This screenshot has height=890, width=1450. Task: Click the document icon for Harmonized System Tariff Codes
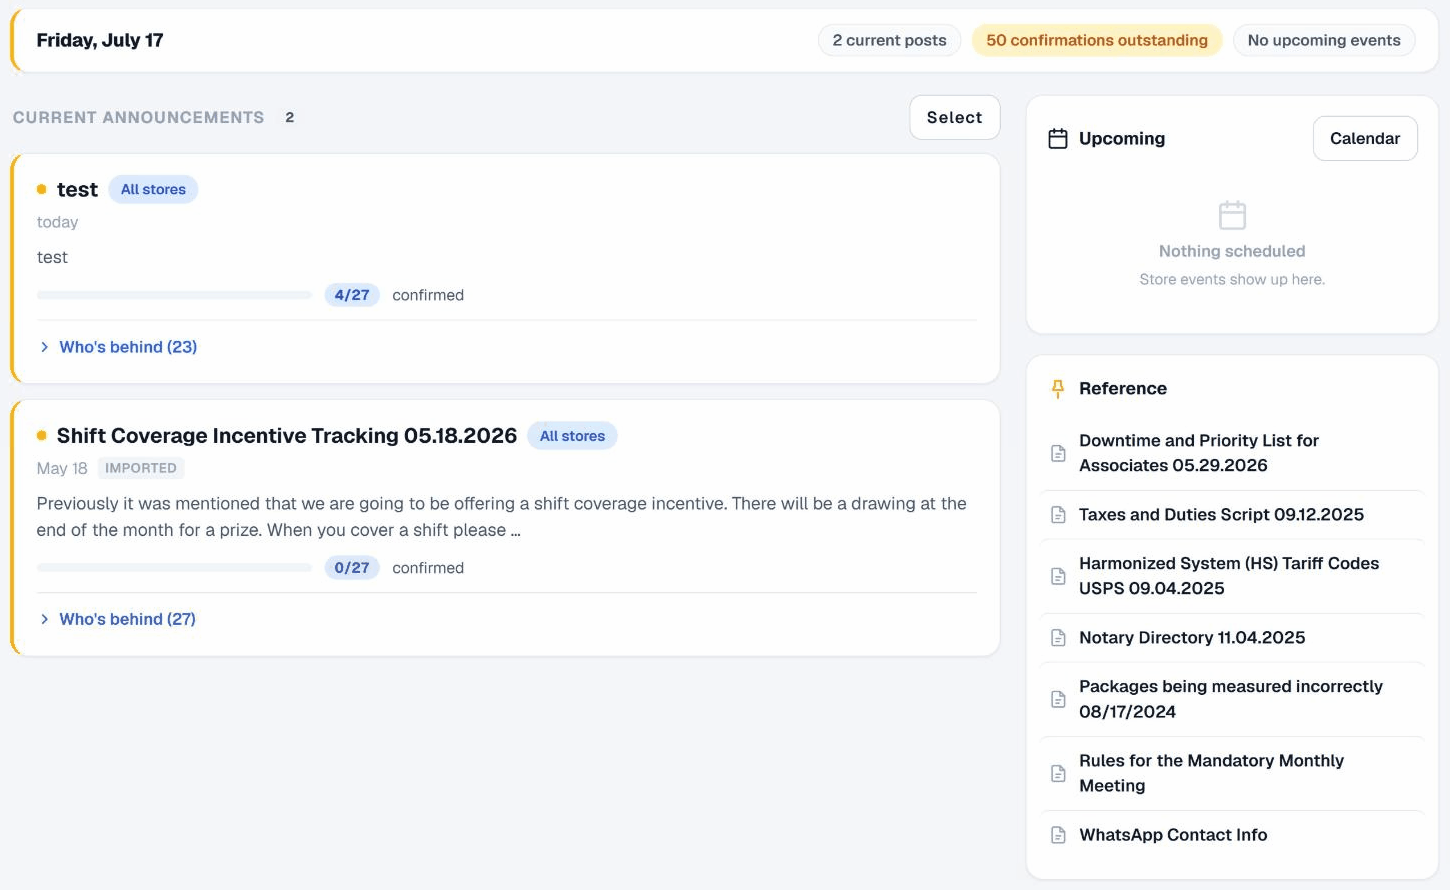click(x=1058, y=576)
